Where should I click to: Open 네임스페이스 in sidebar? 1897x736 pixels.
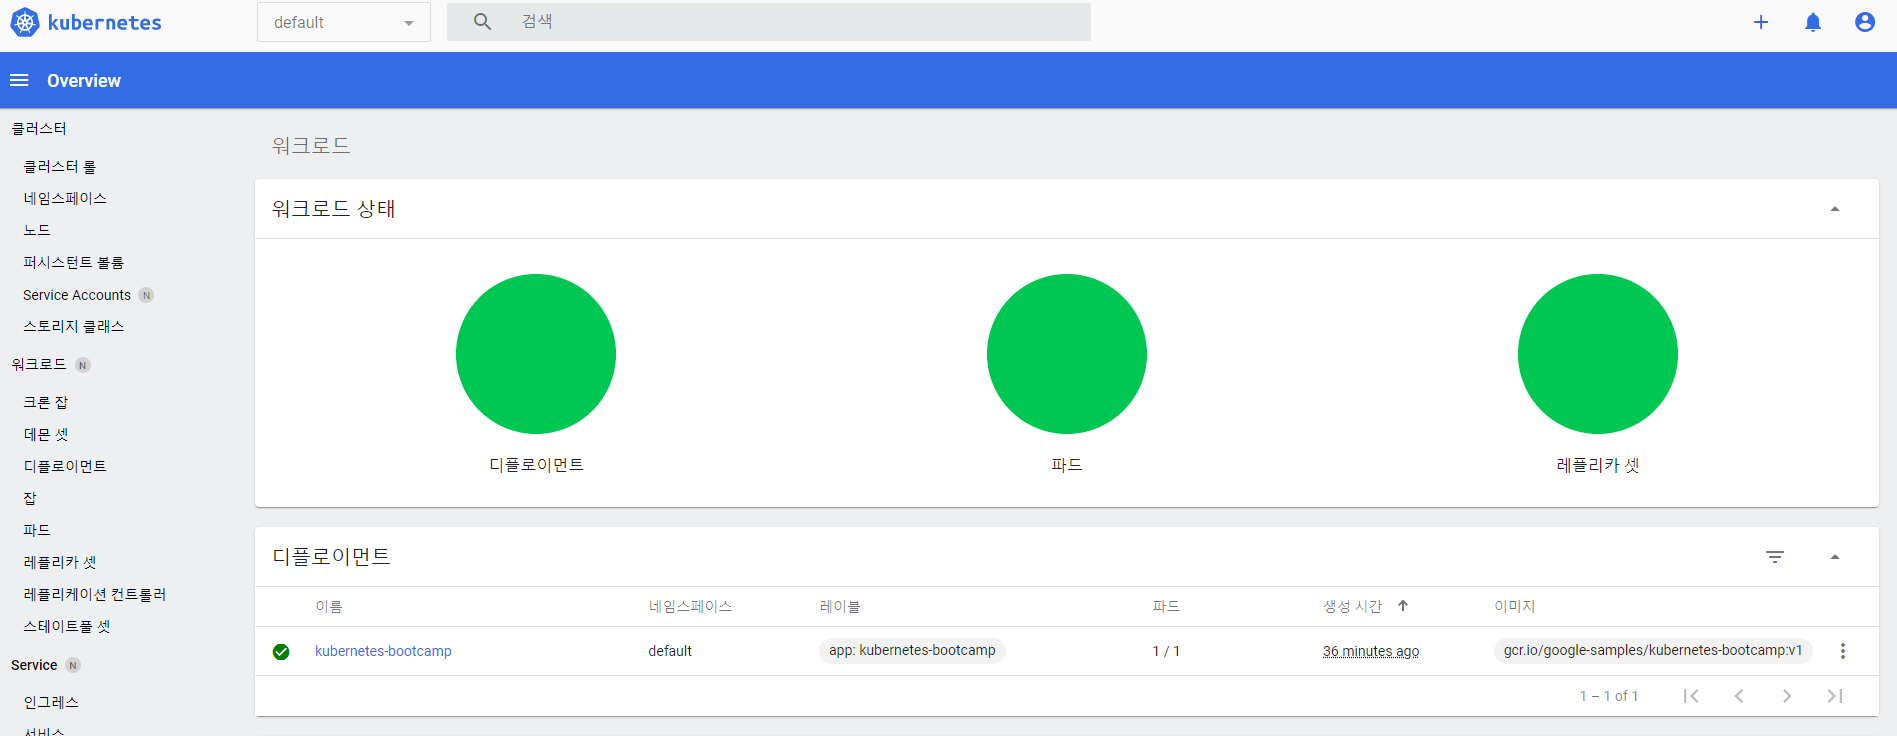click(x=65, y=198)
